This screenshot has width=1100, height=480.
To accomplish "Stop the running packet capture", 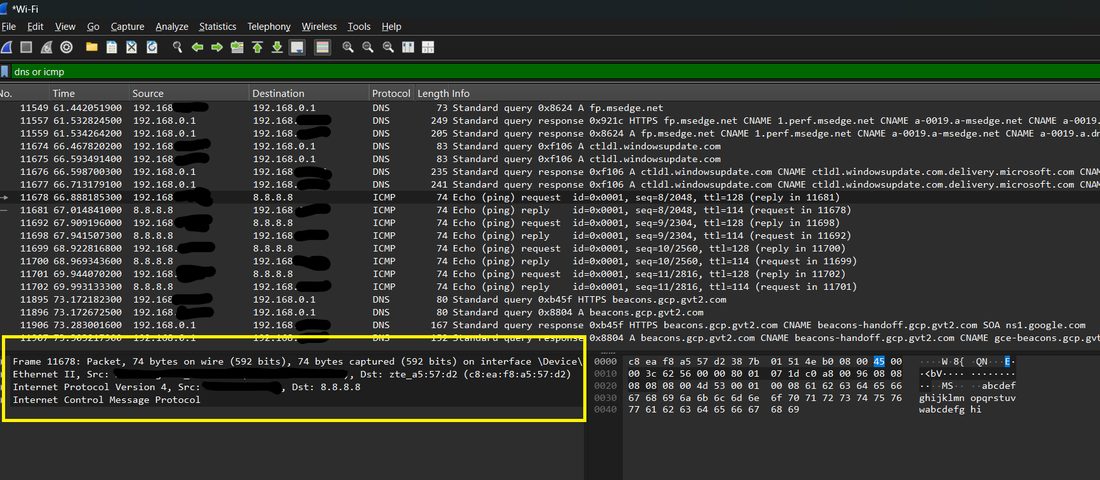I will [x=26, y=48].
